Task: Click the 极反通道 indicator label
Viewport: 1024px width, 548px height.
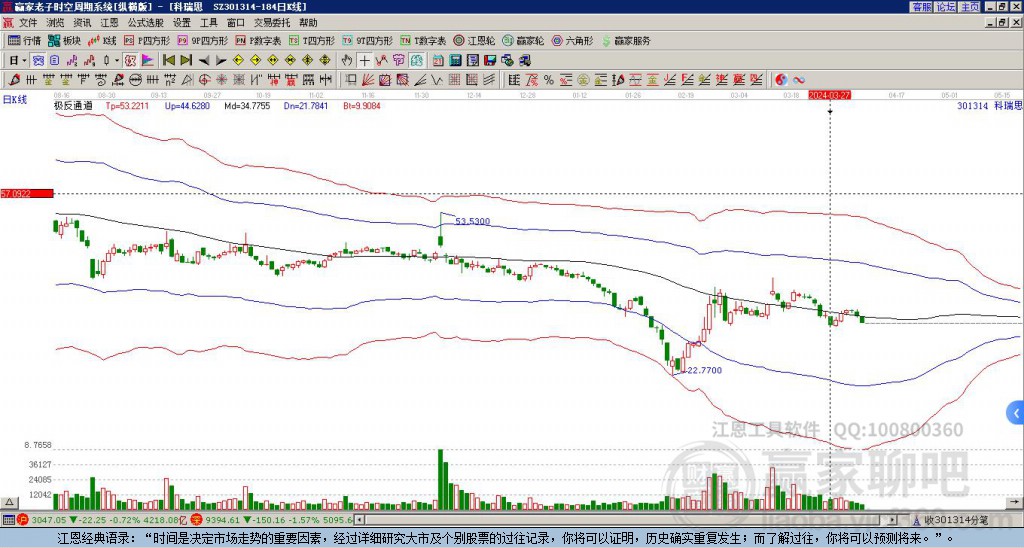Action: point(73,105)
